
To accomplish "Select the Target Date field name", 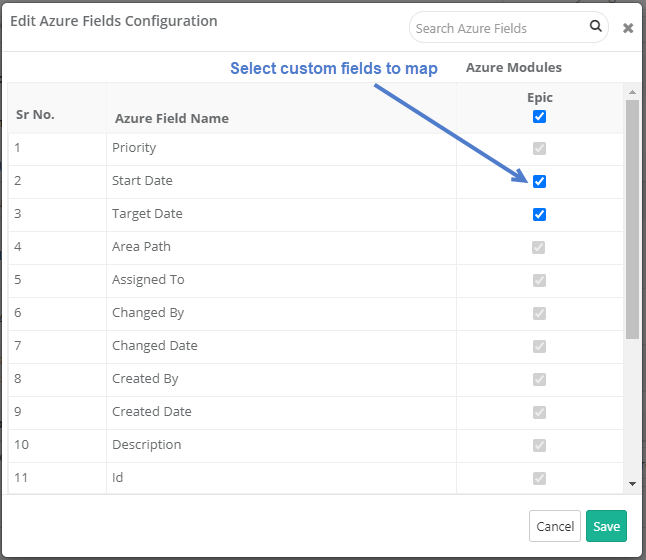I will (x=147, y=213).
